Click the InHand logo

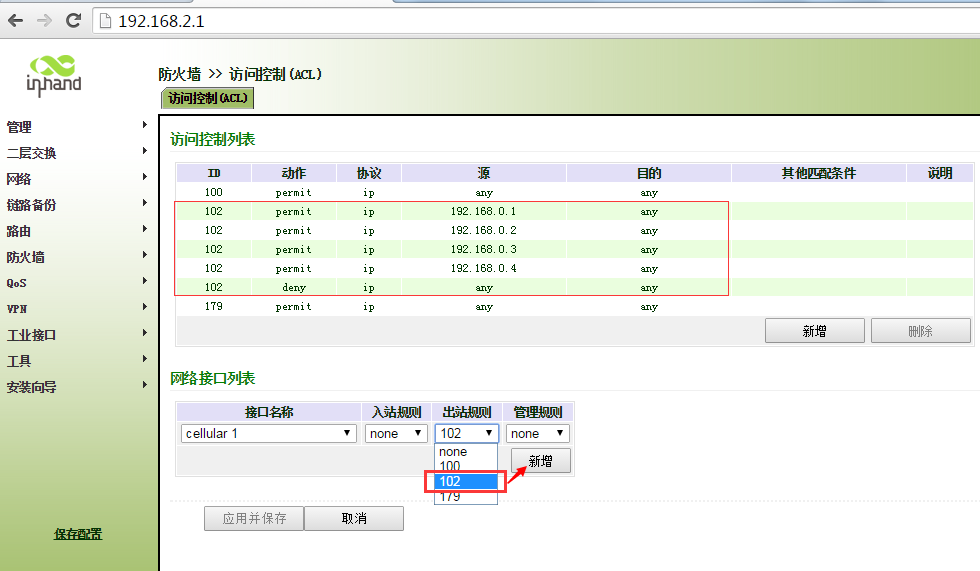(53, 75)
